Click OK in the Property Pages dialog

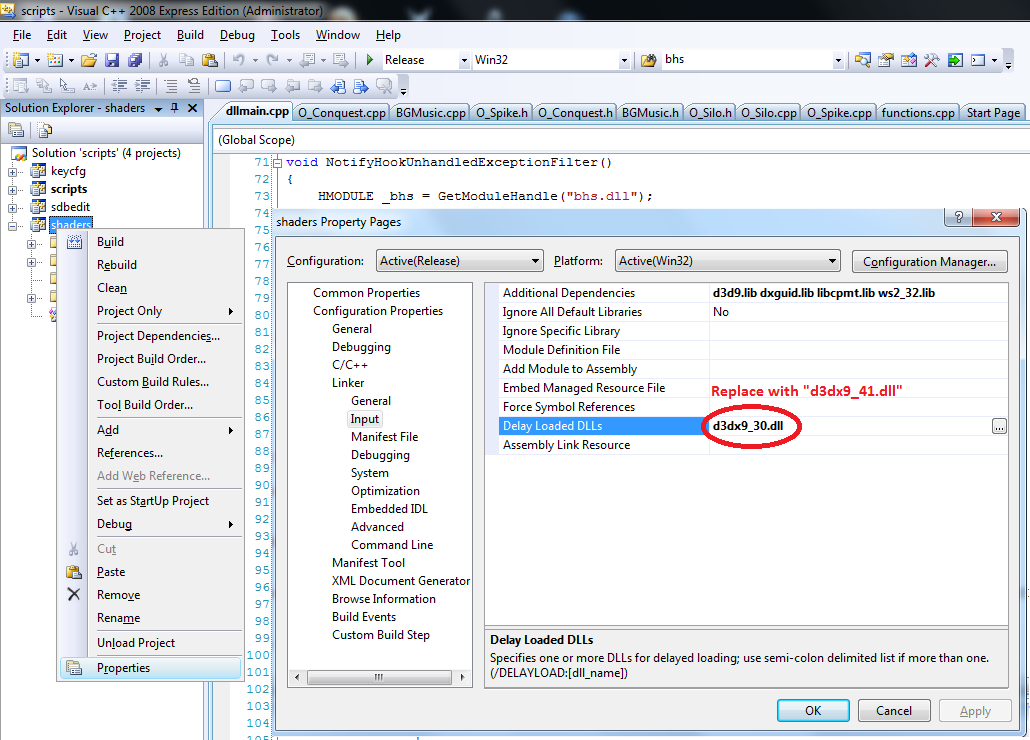813,711
